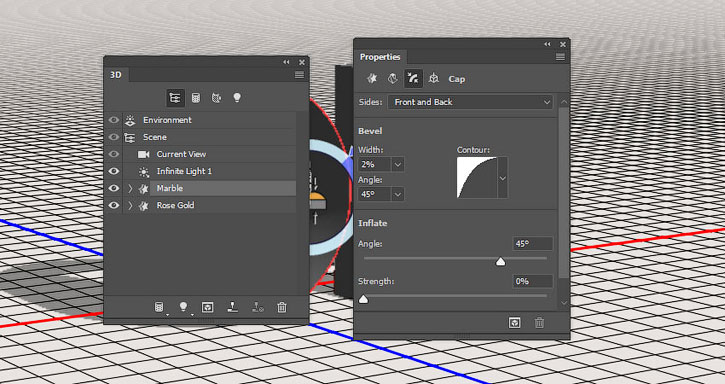Click the Infinite Light 1 sun icon
725x384 pixels.
coord(144,172)
